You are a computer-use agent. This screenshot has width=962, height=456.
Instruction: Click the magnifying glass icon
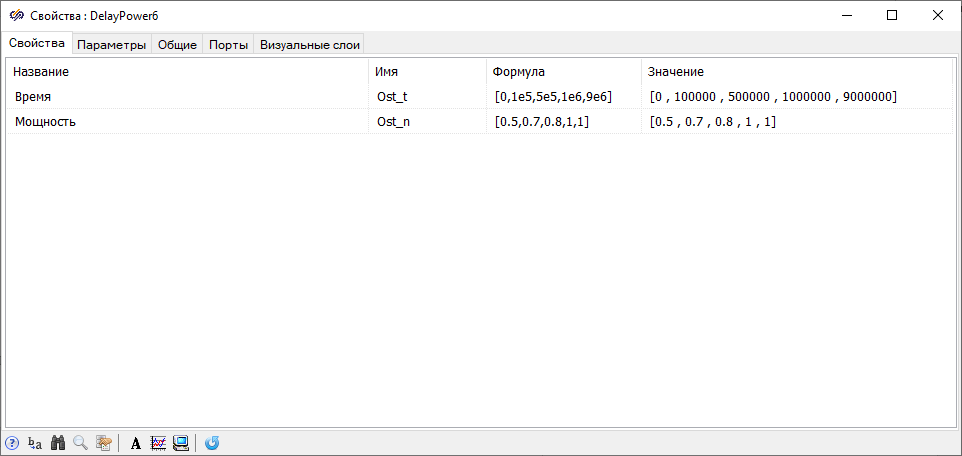point(80,443)
